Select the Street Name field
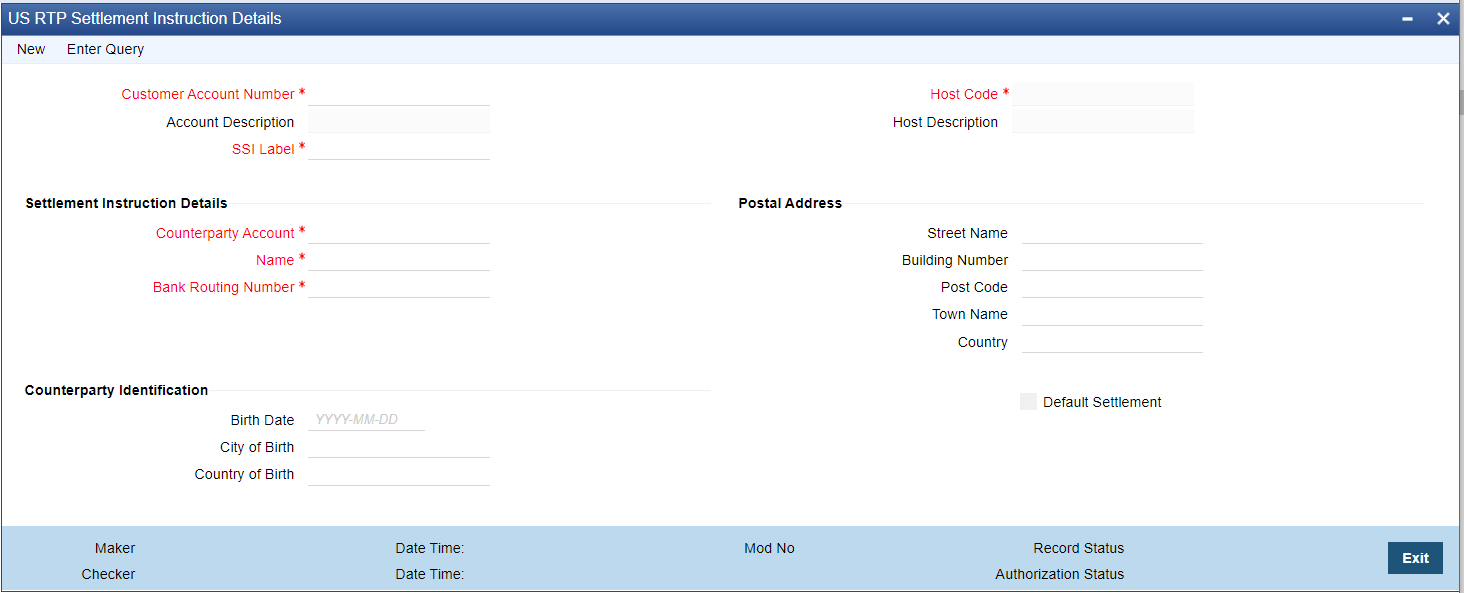Screen dimensions: 1464x593 [1112, 233]
